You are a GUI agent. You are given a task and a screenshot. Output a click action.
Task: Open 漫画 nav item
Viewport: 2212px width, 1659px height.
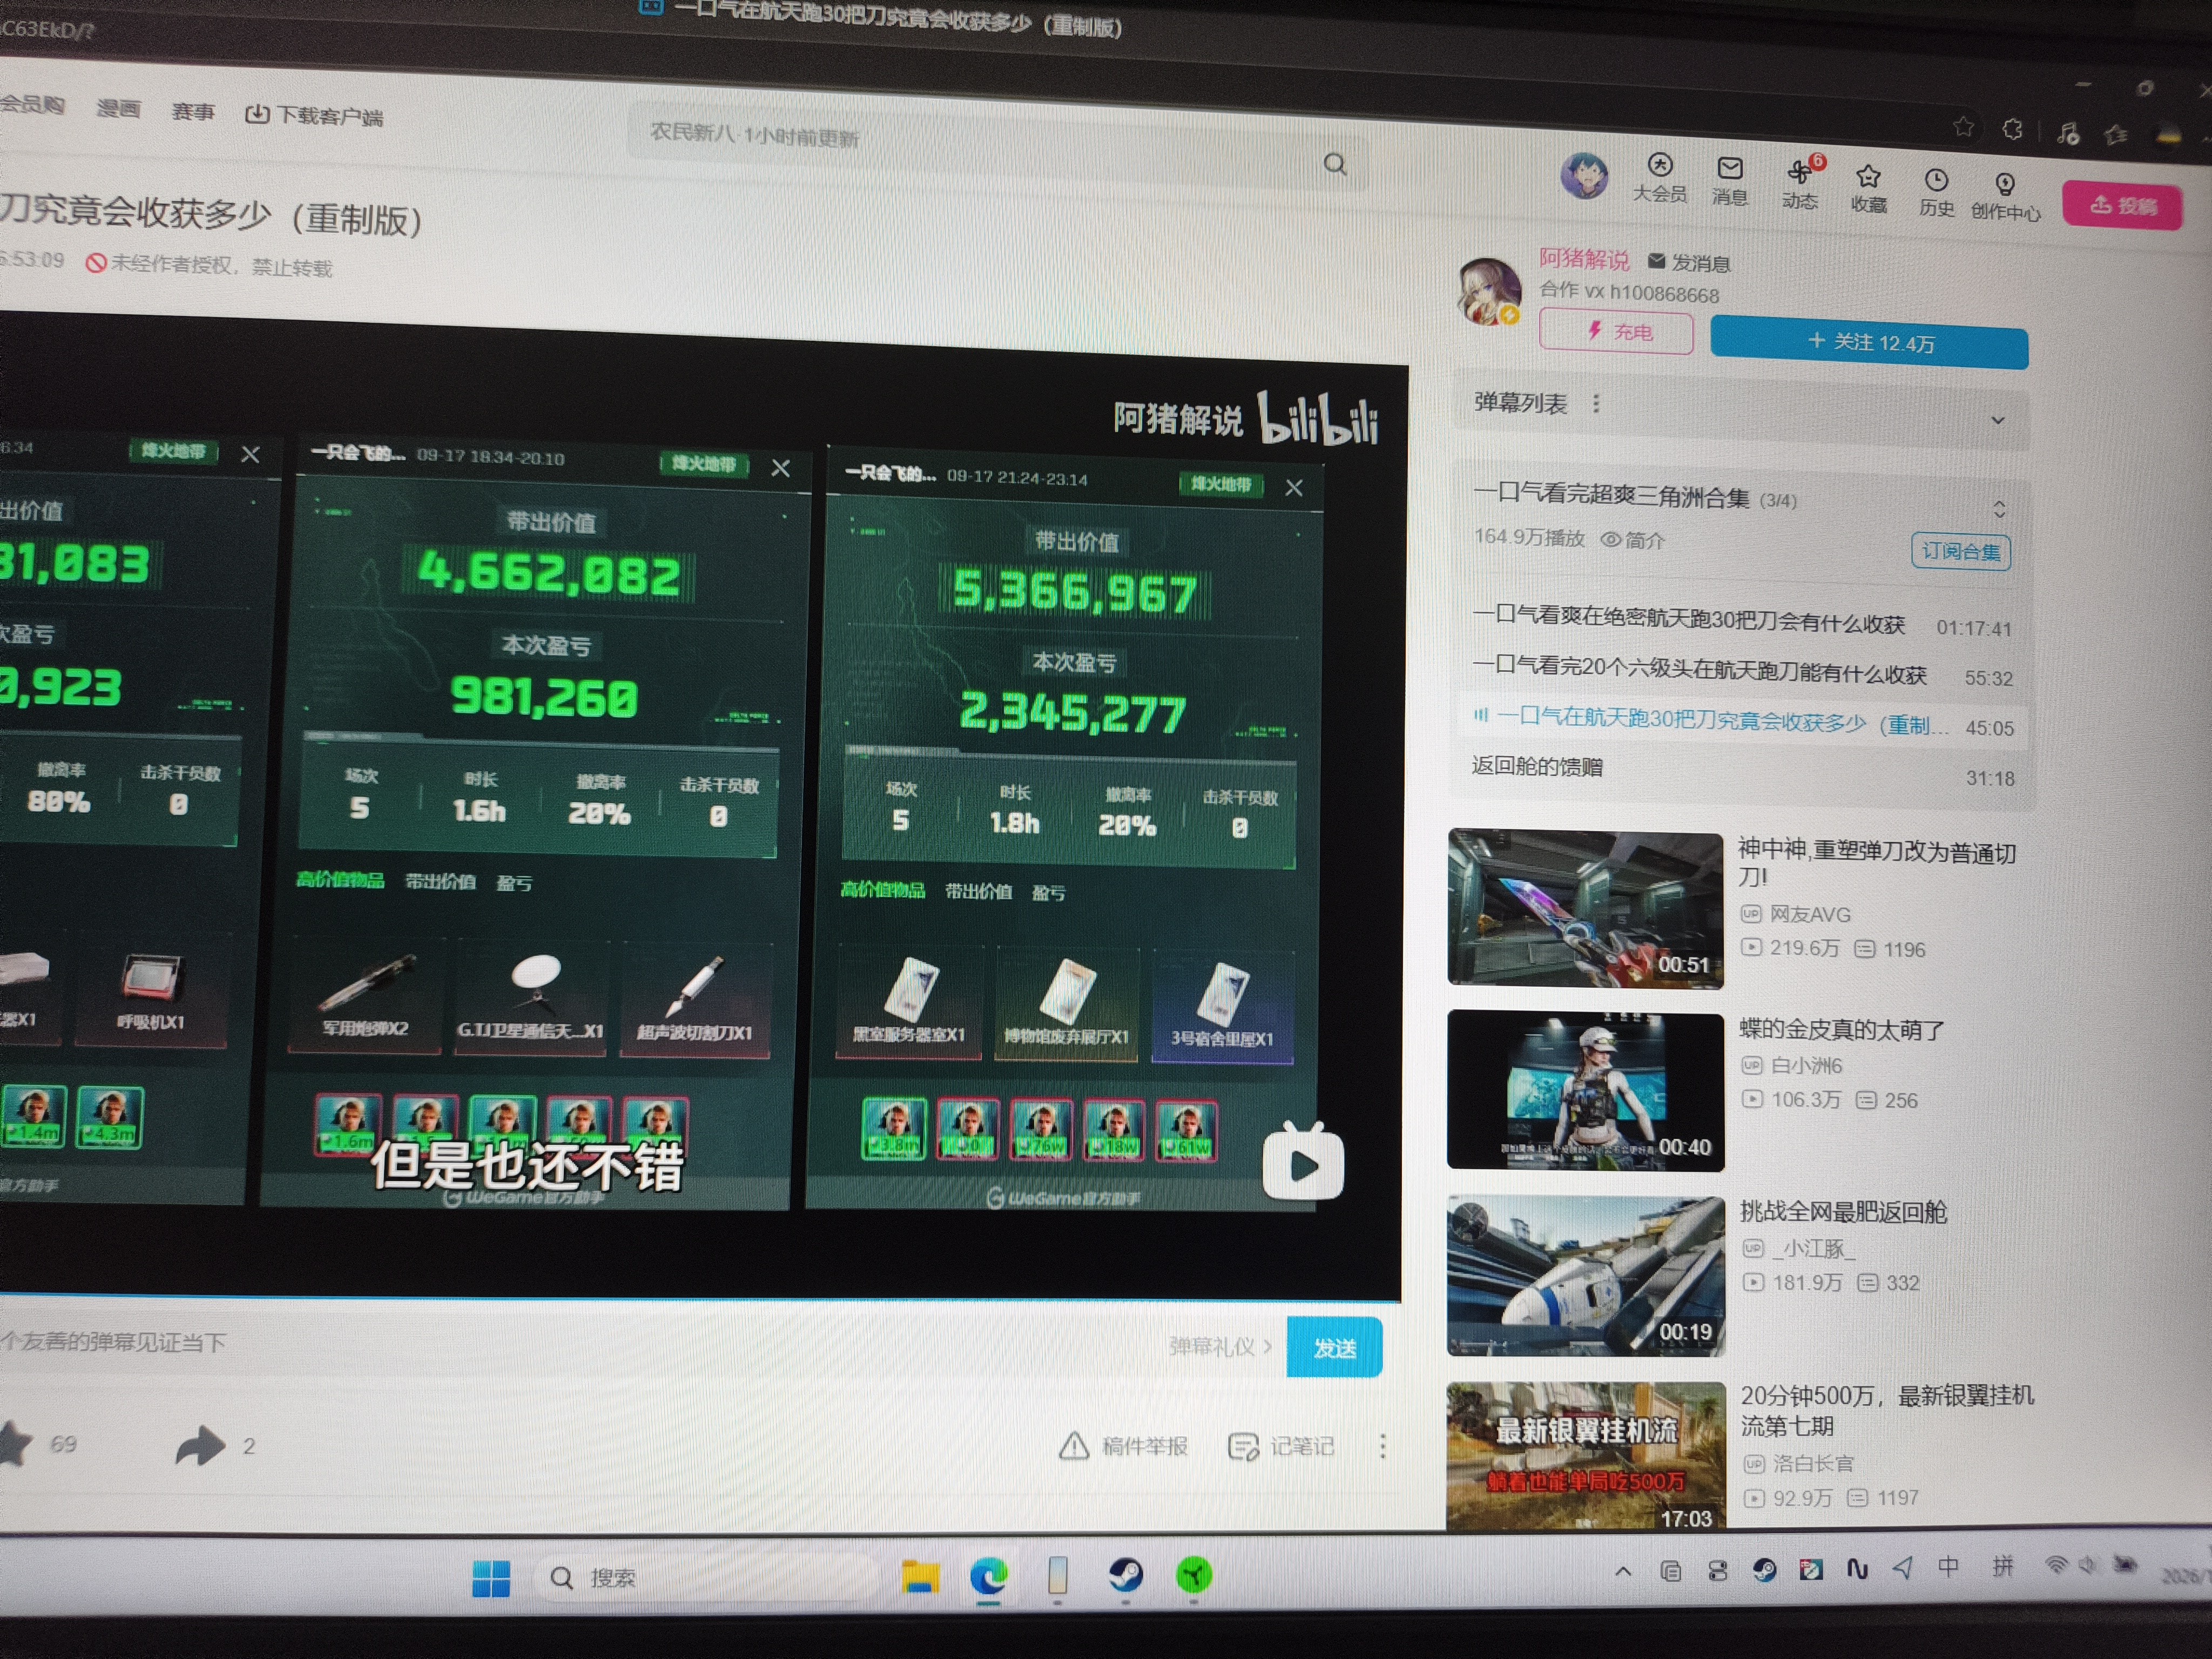[118, 108]
